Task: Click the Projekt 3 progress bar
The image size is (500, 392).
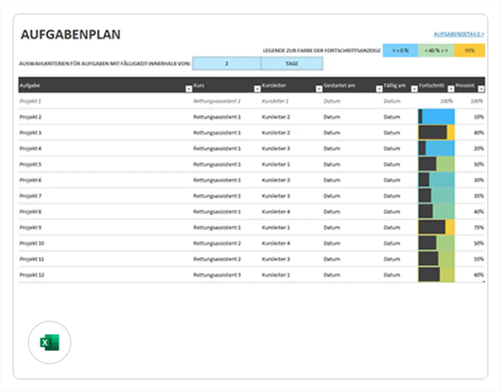Action: click(436, 133)
